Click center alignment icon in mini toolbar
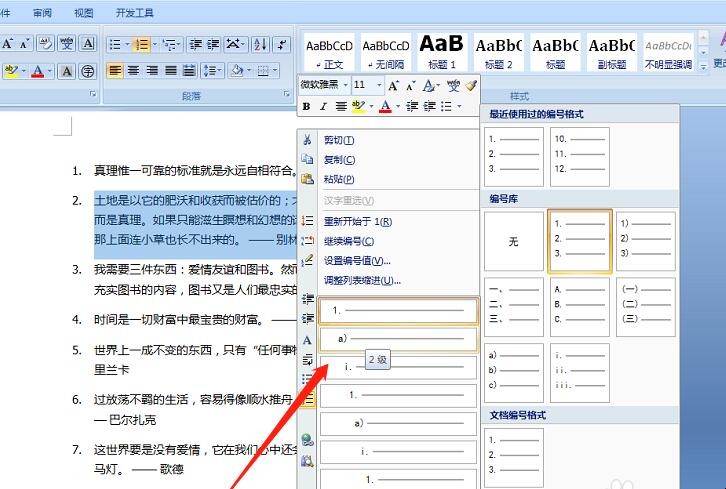This screenshot has width=726, height=489. (x=341, y=107)
